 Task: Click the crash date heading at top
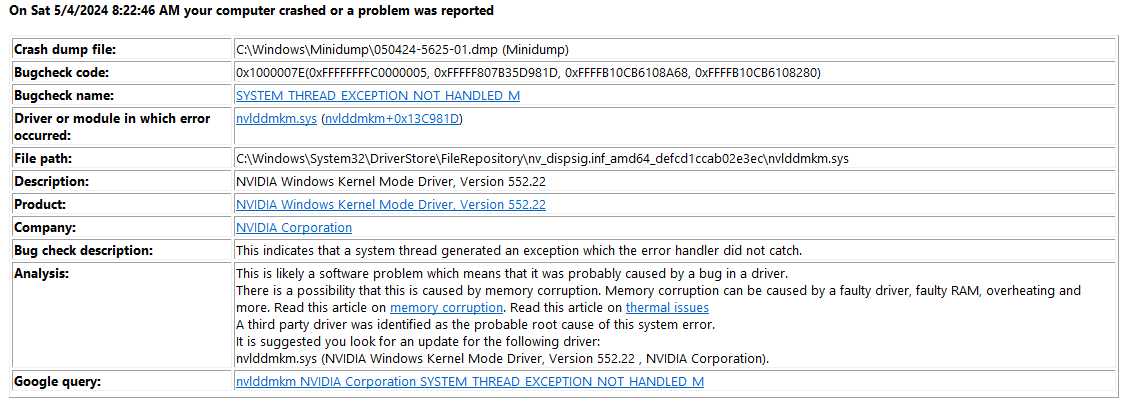251,11
